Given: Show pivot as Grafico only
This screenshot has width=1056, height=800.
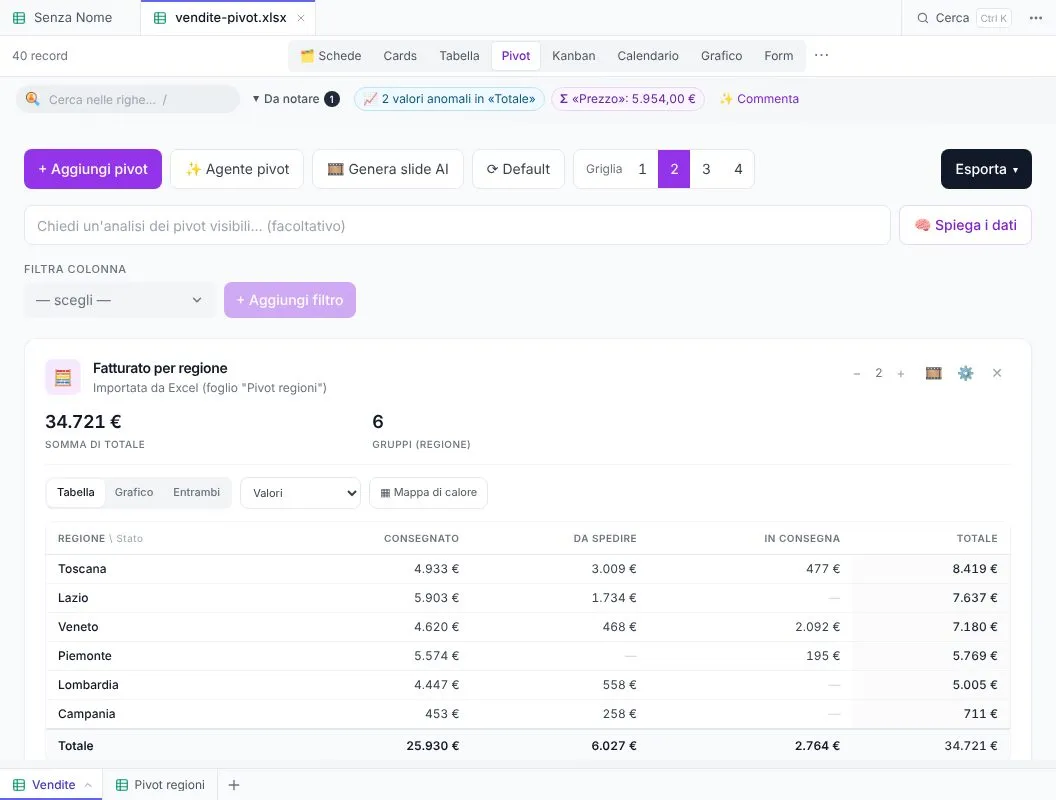Looking at the screenshot, I should click(134, 492).
